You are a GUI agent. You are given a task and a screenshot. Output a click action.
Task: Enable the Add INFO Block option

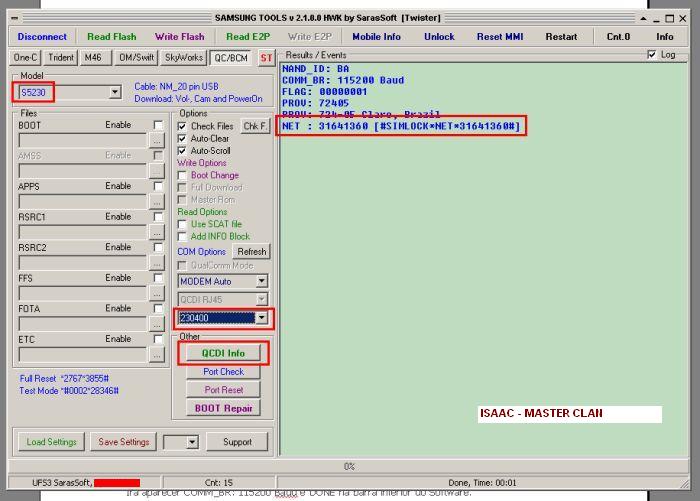[182, 236]
